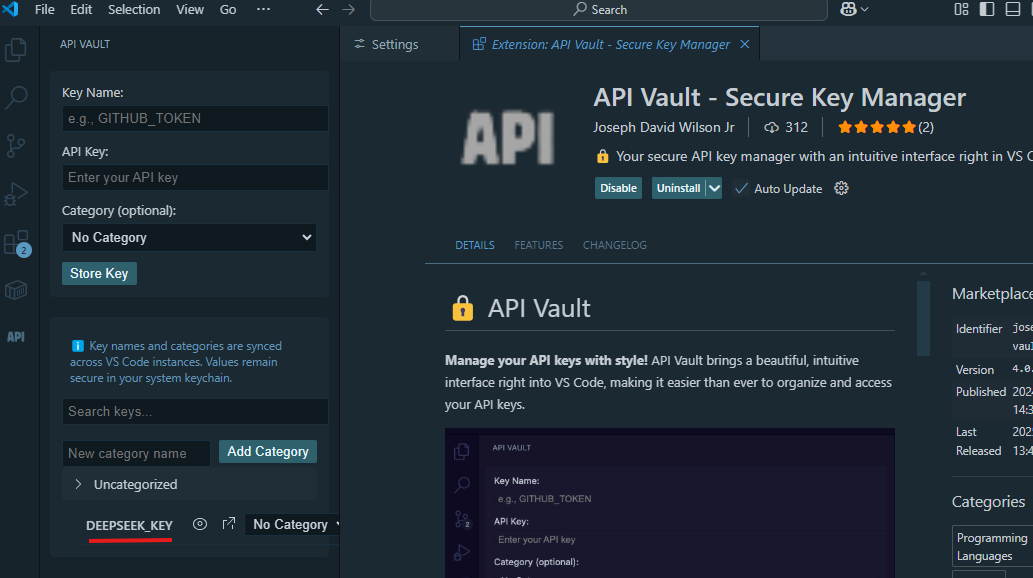Viewport: 1033px width, 578px height.
Task: Open Run and Debug view
Action: 16,194
